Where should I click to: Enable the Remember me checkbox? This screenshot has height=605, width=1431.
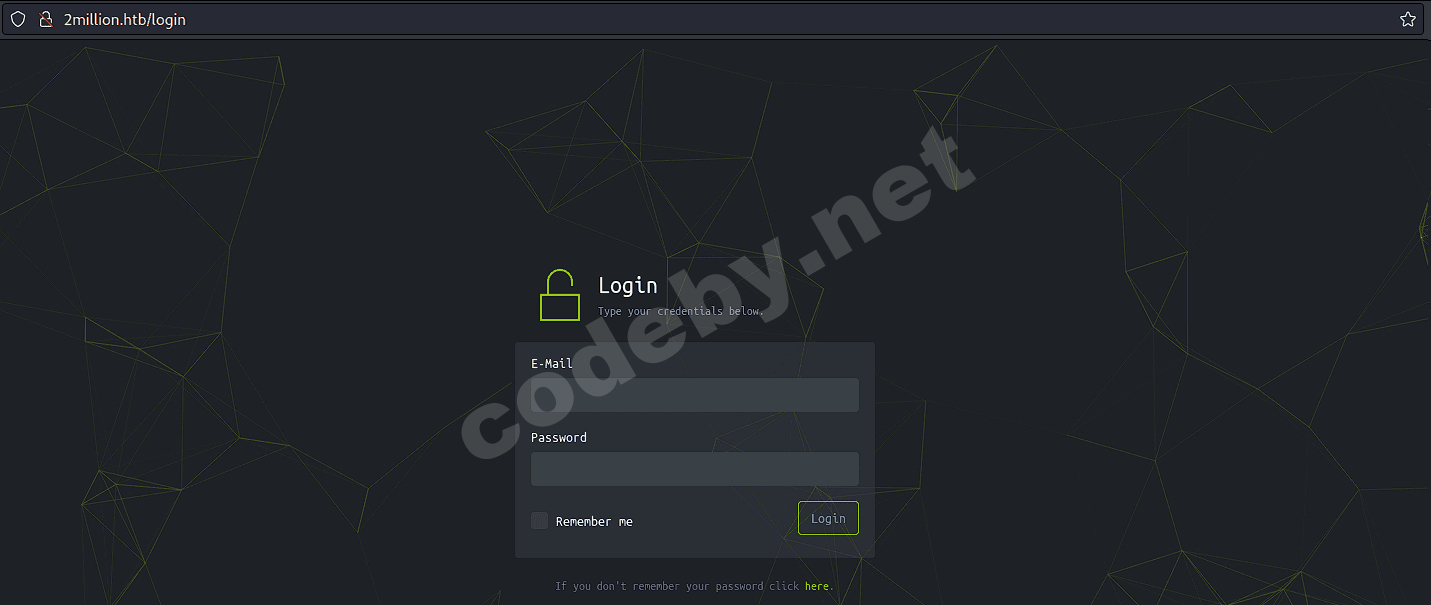pos(540,520)
